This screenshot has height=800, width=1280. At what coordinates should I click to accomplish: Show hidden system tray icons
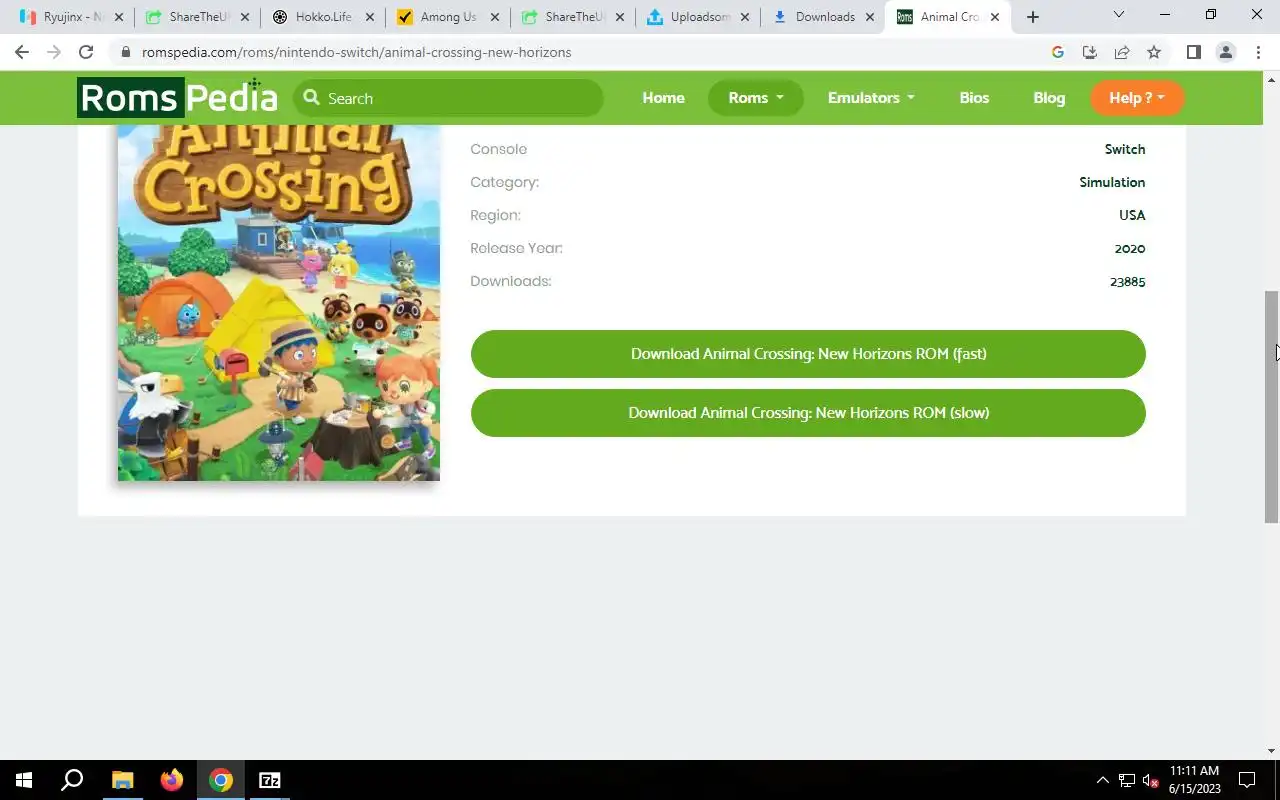[1103, 780]
